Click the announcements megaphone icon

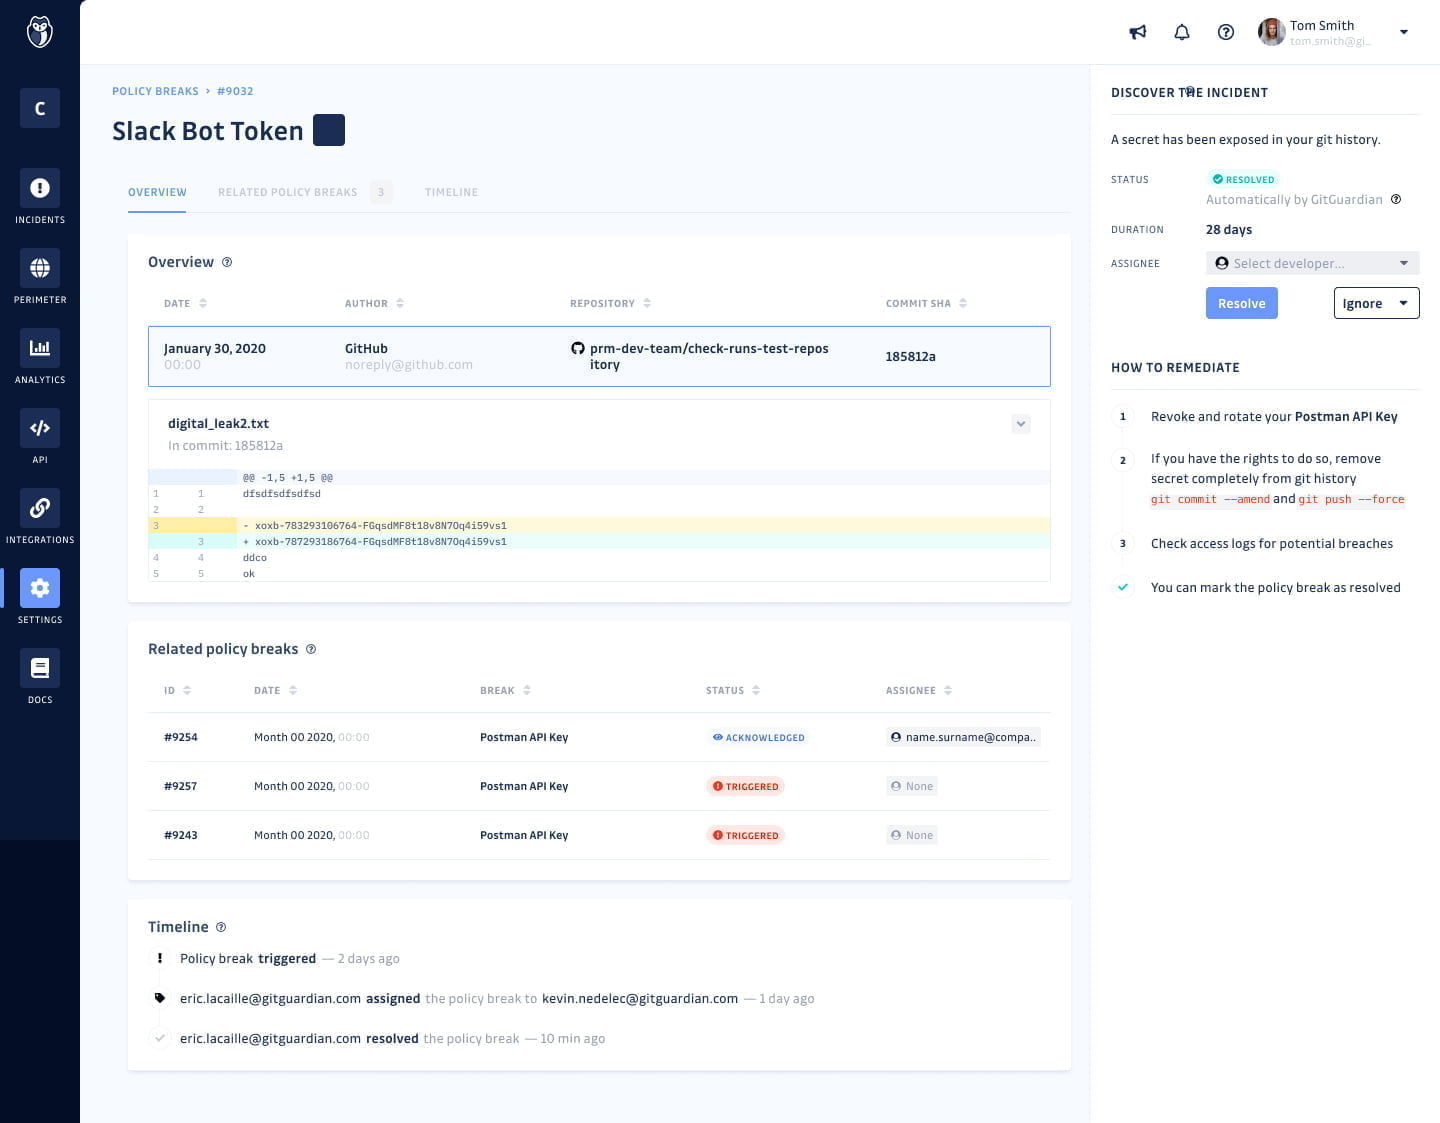[1138, 32]
